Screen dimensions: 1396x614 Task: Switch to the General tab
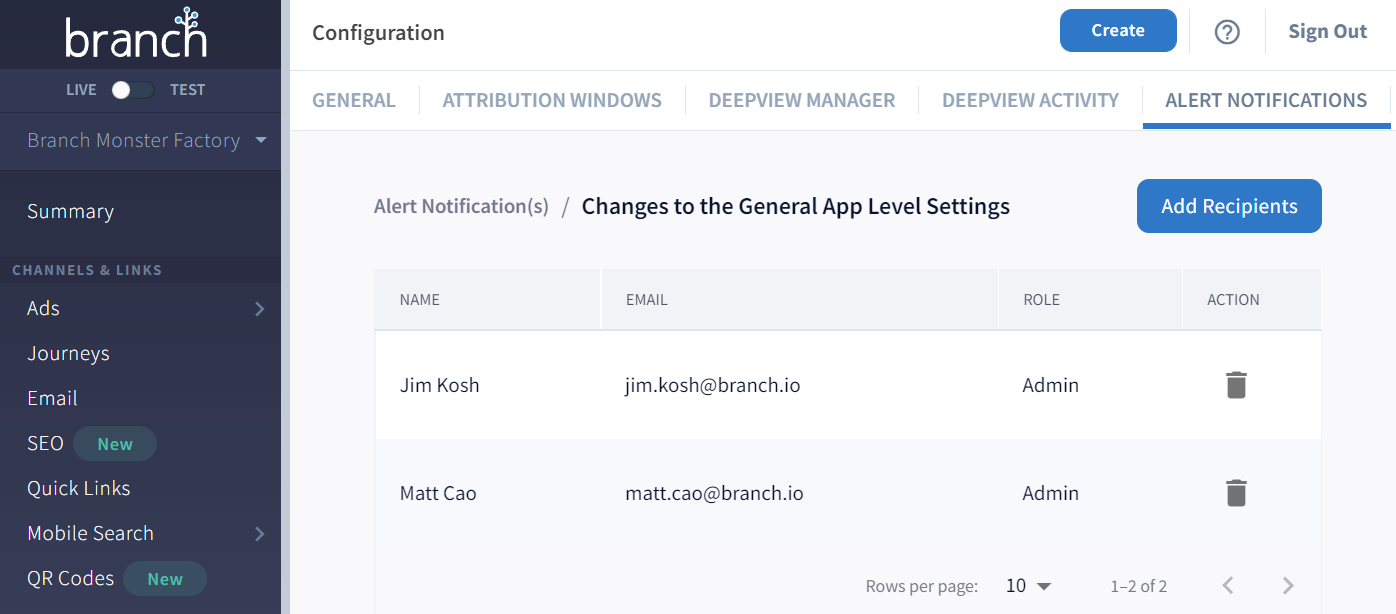point(354,100)
